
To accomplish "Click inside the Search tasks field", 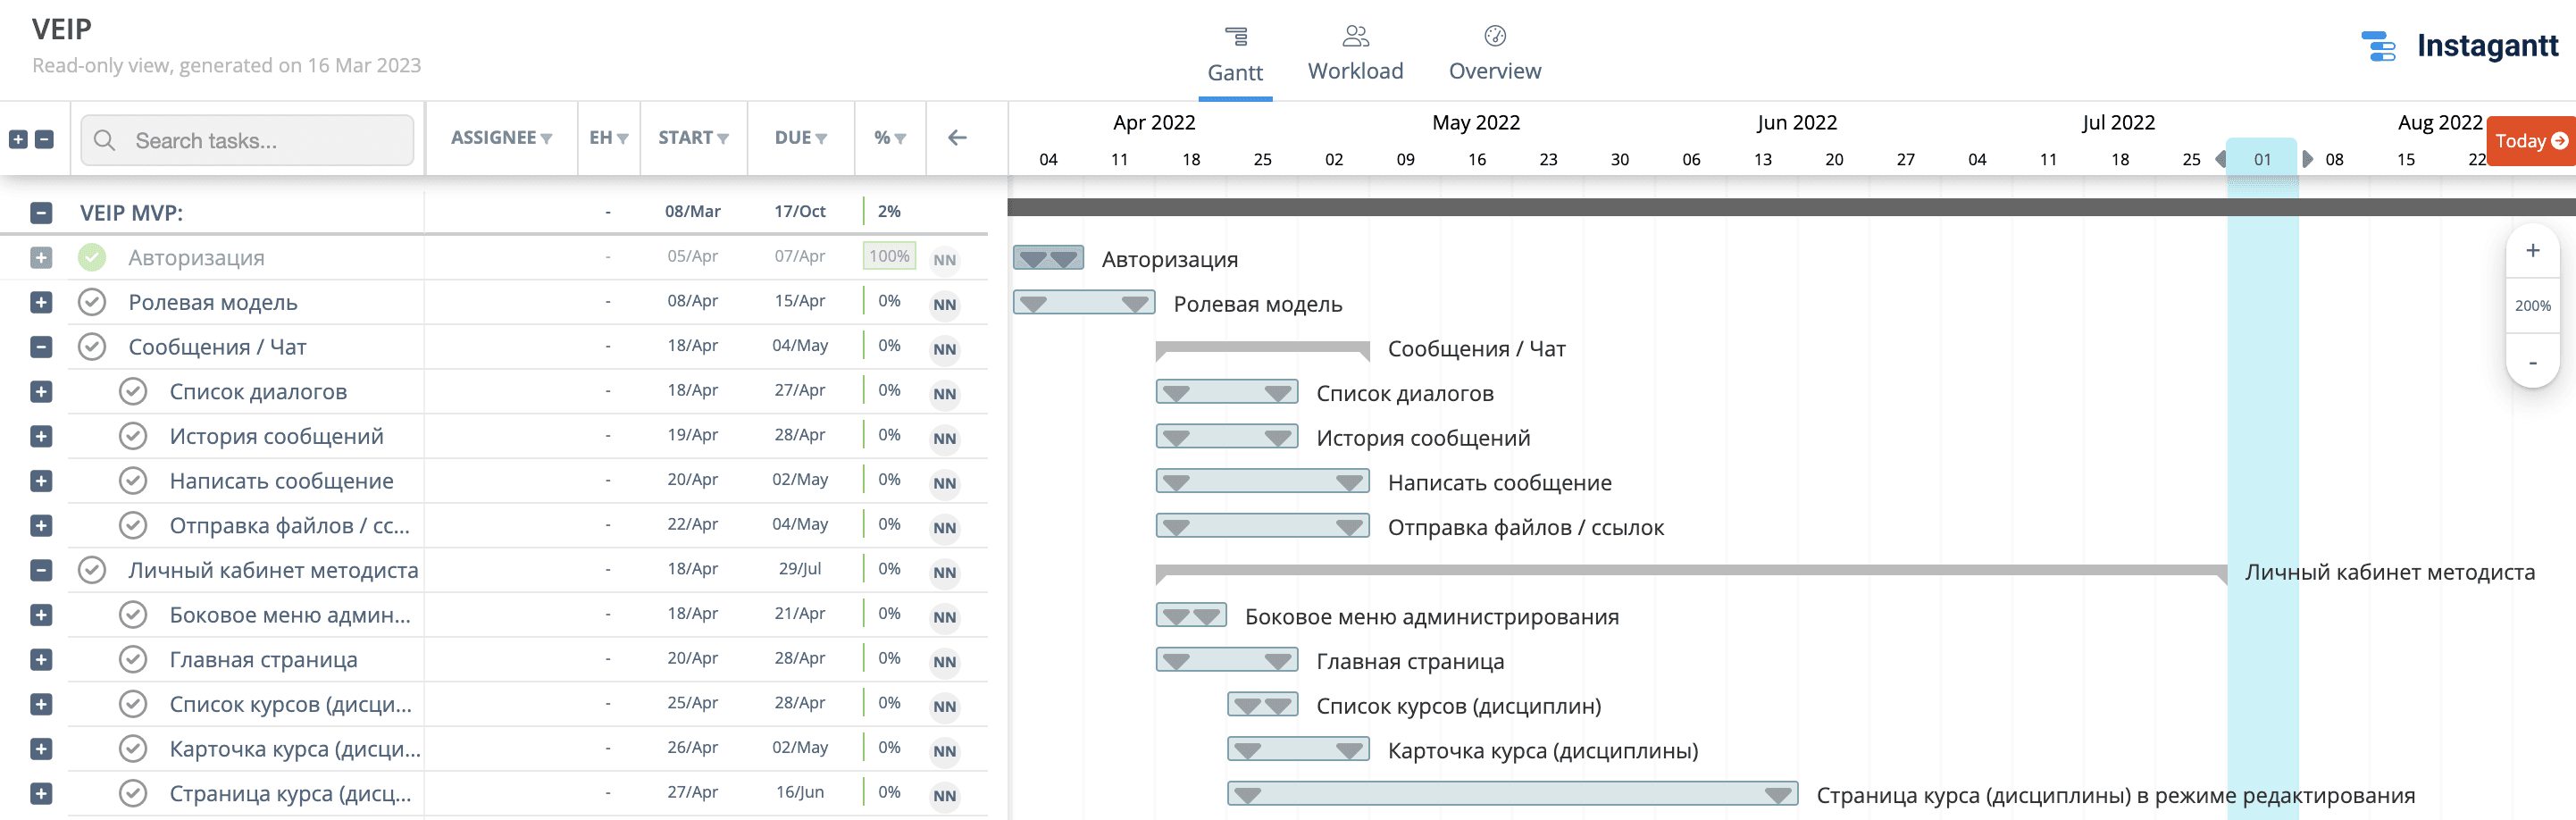I will (x=250, y=140).
